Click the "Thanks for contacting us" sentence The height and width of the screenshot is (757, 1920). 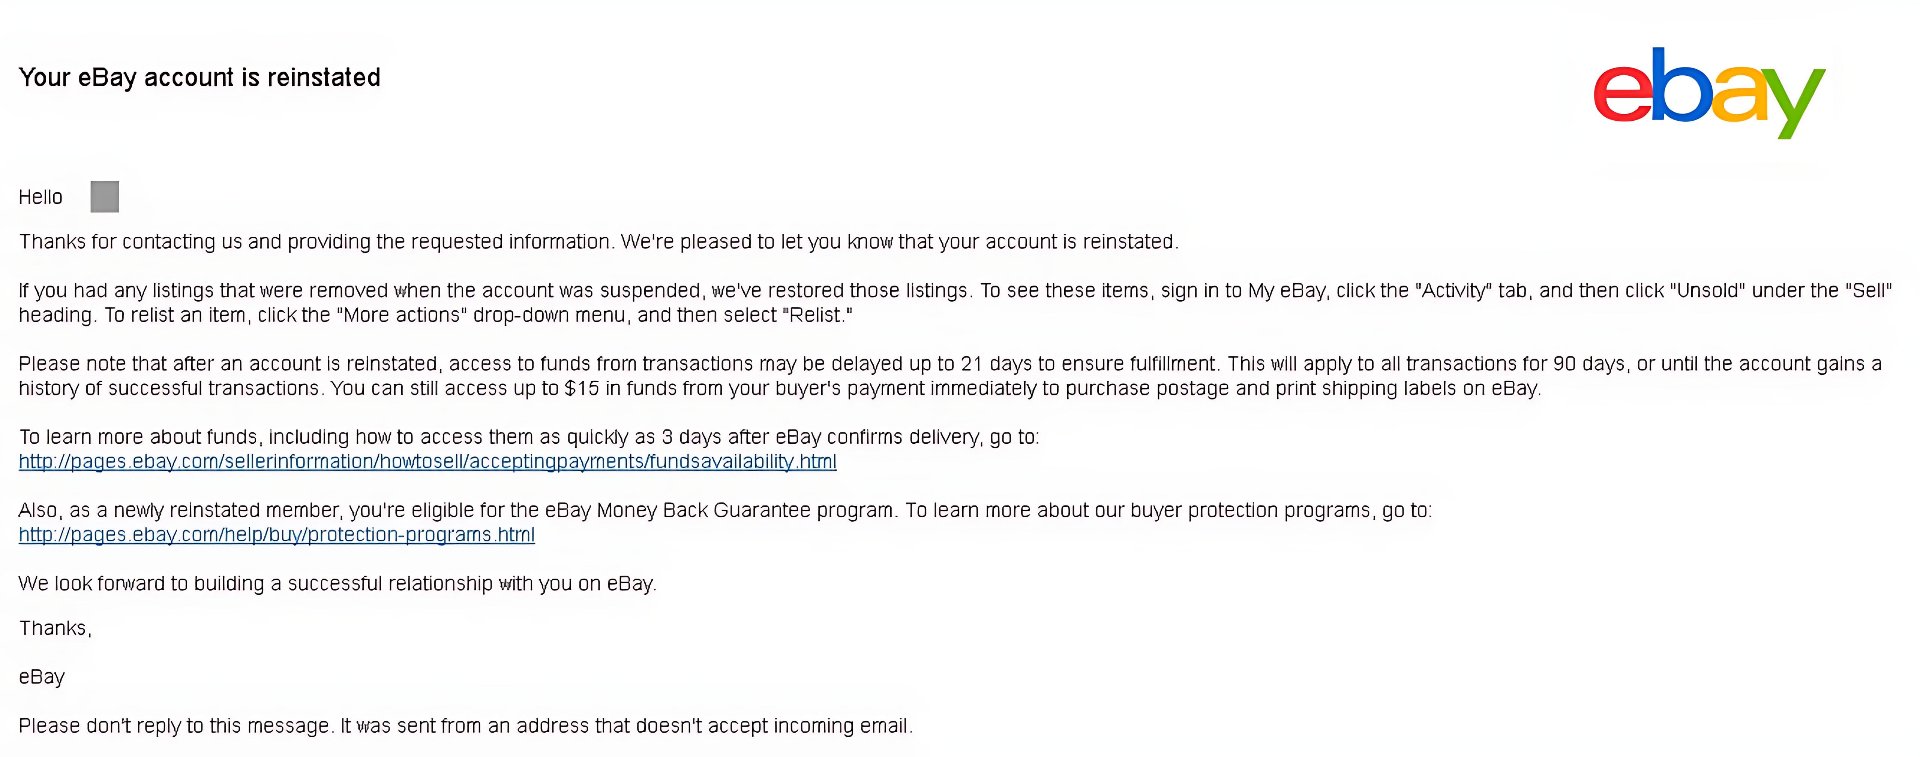(598, 242)
